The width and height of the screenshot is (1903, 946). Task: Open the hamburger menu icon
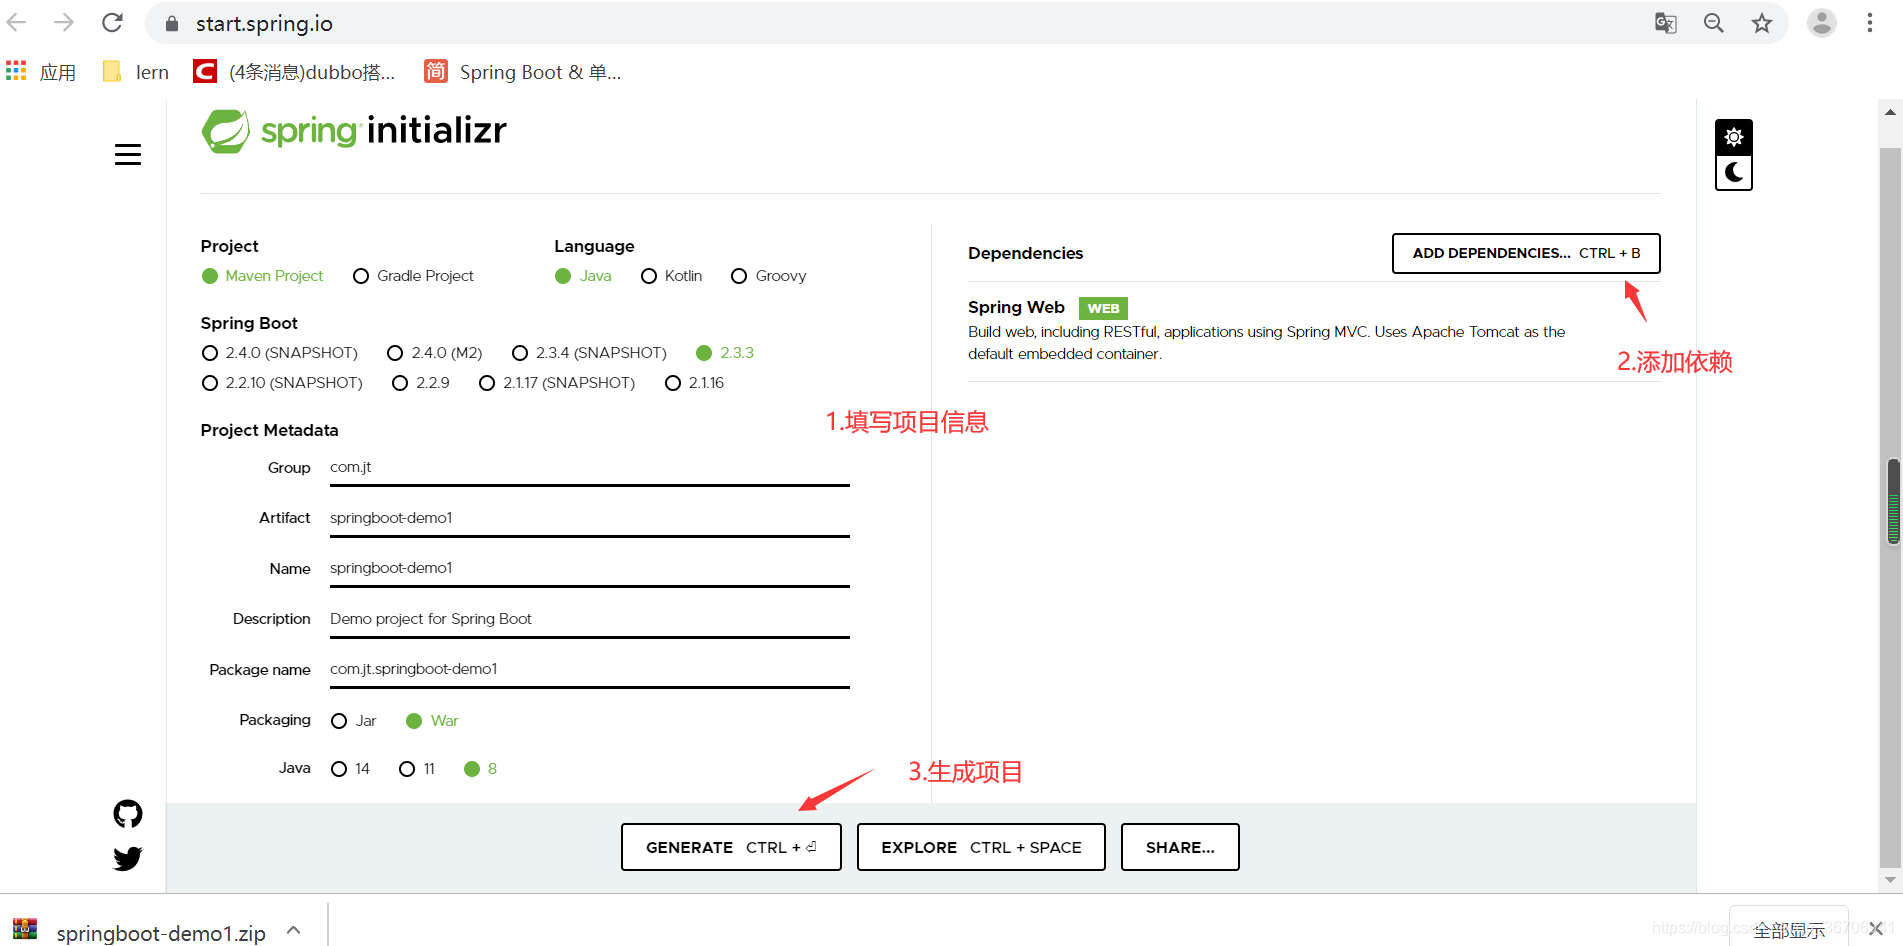tap(128, 155)
